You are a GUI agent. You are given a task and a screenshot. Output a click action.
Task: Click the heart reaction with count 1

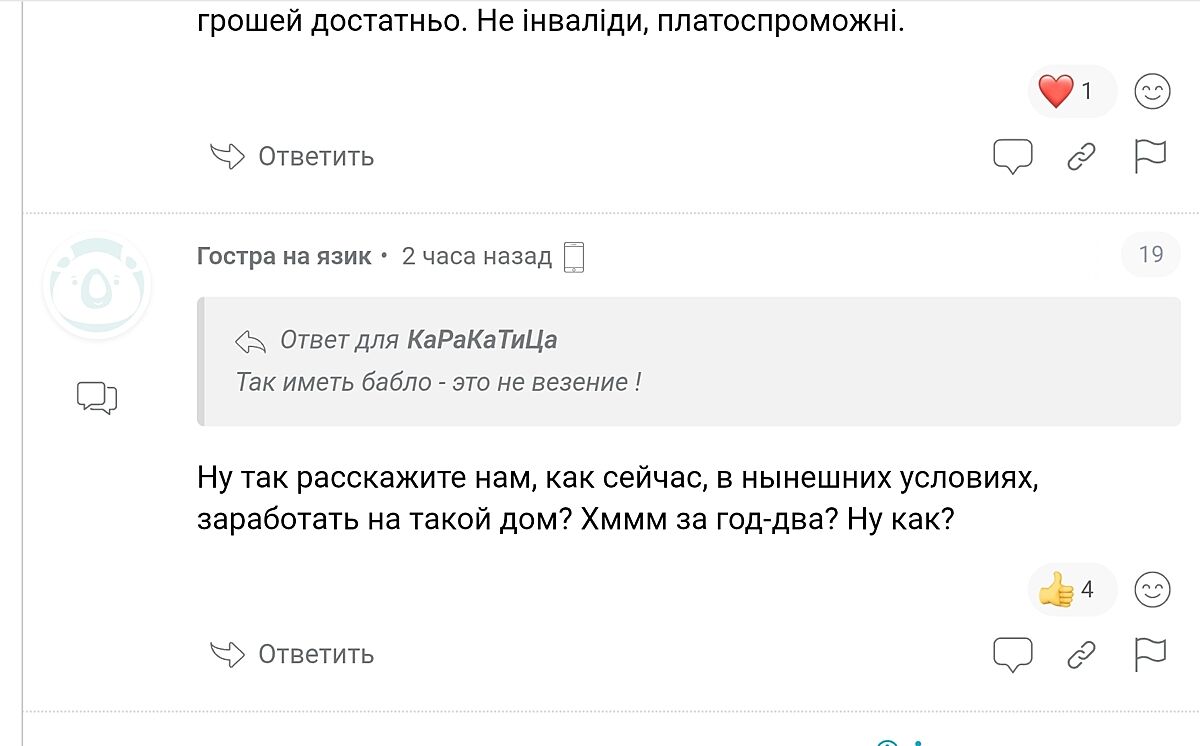[x=1068, y=92]
